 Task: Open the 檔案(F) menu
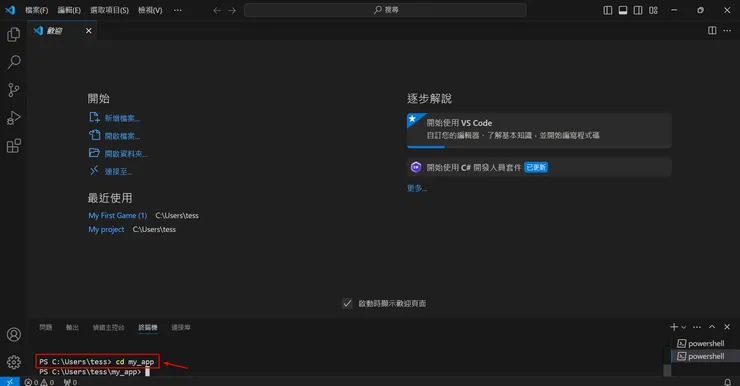(36, 10)
